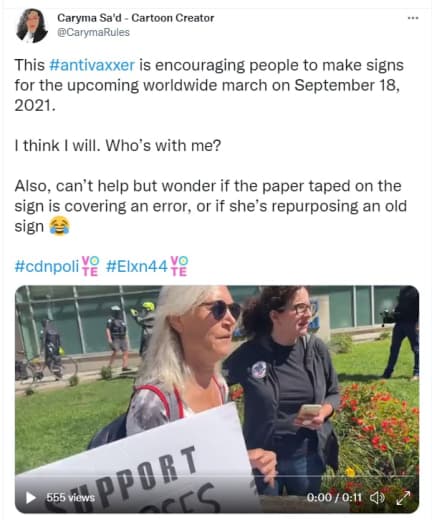The width and height of the screenshot is (432, 520).
Task: Click the VOTE emoji after #Elxn44
Action: [179, 266]
